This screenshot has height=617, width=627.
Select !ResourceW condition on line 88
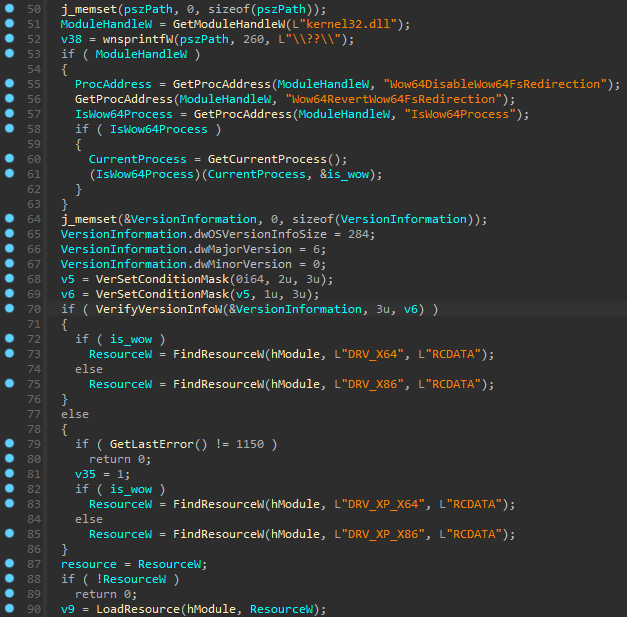click(131, 579)
